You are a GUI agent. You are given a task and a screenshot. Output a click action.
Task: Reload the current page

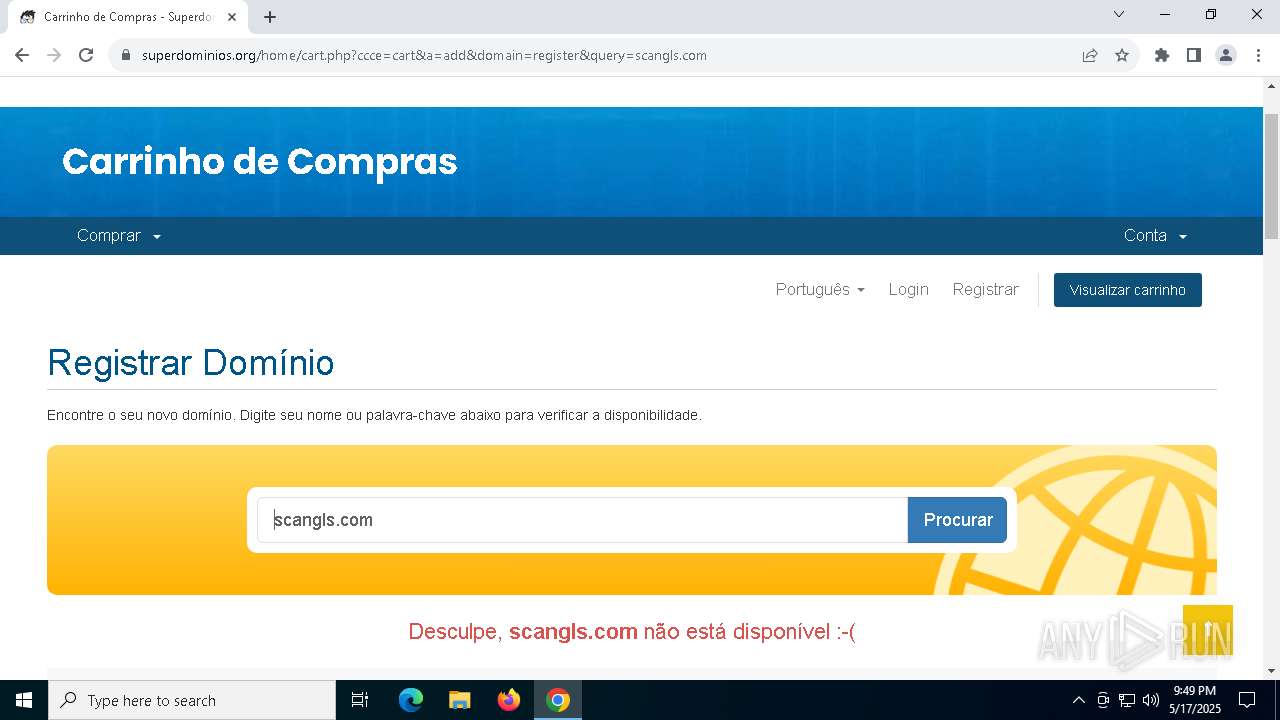tap(86, 55)
